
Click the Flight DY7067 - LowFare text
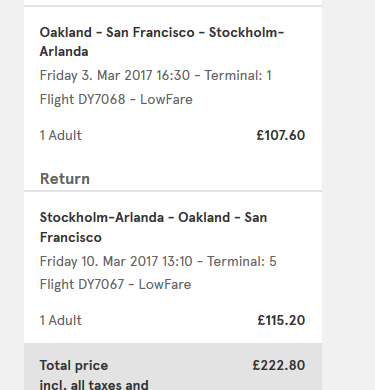[115, 284]
